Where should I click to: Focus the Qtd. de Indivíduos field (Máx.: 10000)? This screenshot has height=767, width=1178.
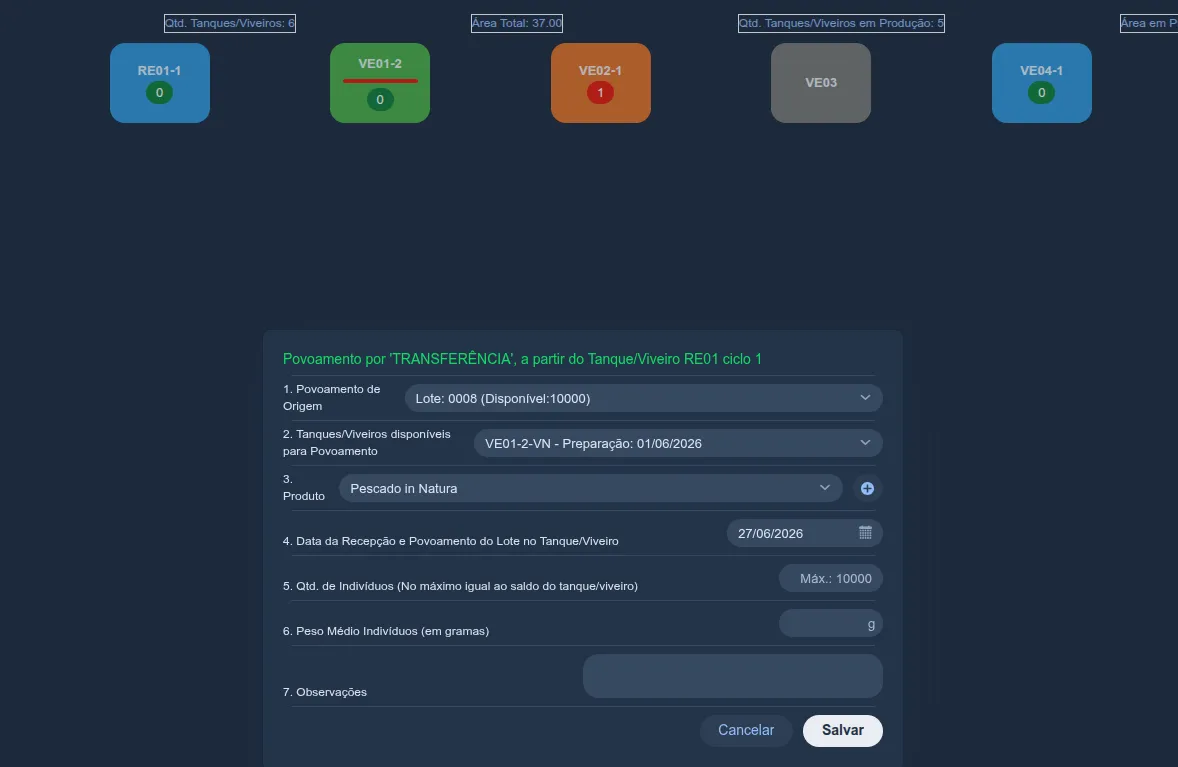[830, 578]
